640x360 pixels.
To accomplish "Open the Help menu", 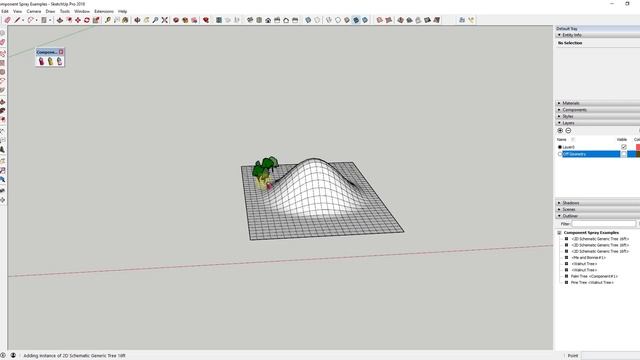I will pos(122,11).
